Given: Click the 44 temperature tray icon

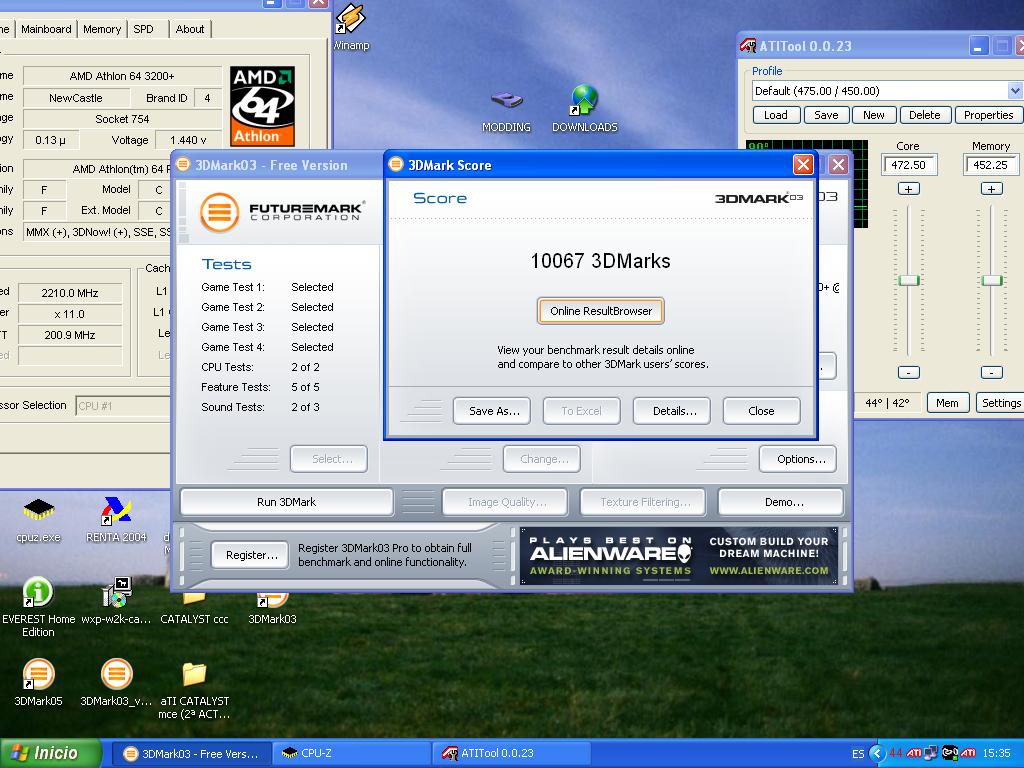Looking at the screenshot, I should point(895,753).
